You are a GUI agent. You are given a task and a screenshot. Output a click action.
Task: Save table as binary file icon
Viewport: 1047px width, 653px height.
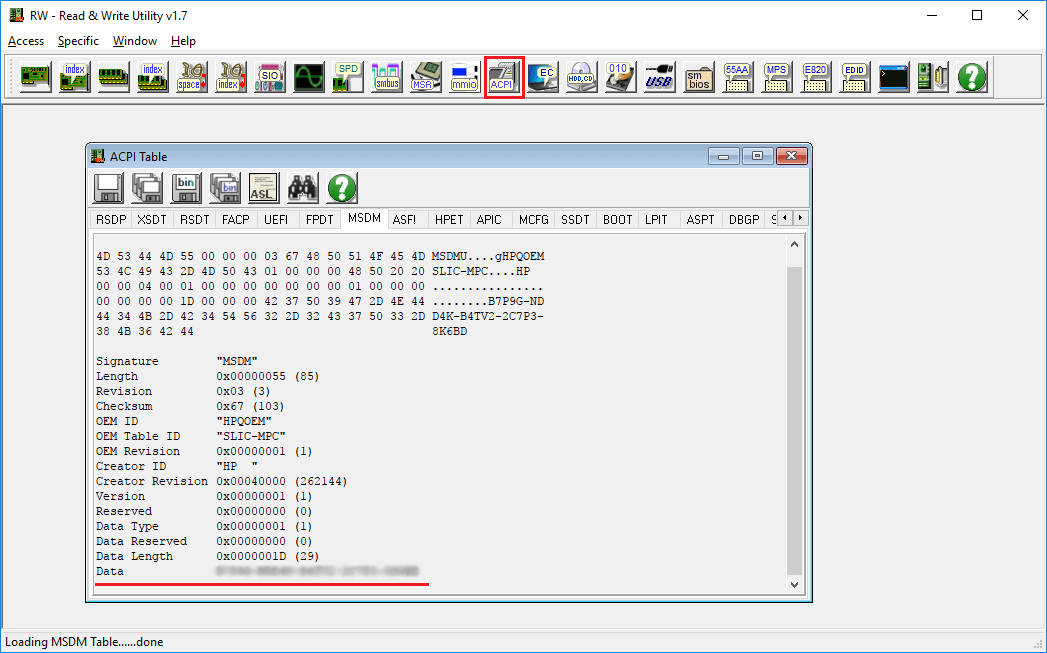coord(186,187)
